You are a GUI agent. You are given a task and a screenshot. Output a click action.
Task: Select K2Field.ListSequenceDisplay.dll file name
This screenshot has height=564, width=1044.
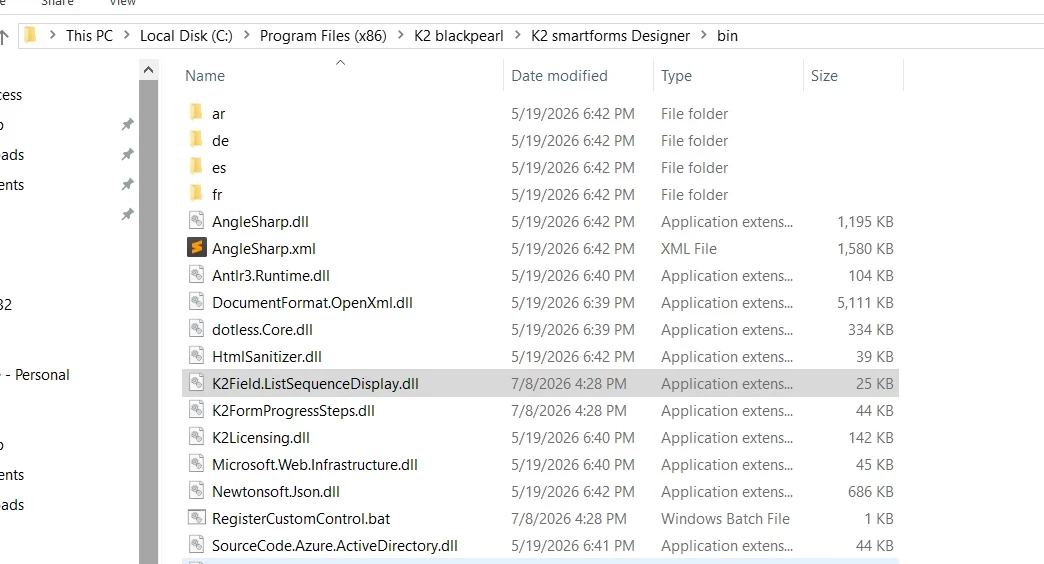tap(316, 384)
